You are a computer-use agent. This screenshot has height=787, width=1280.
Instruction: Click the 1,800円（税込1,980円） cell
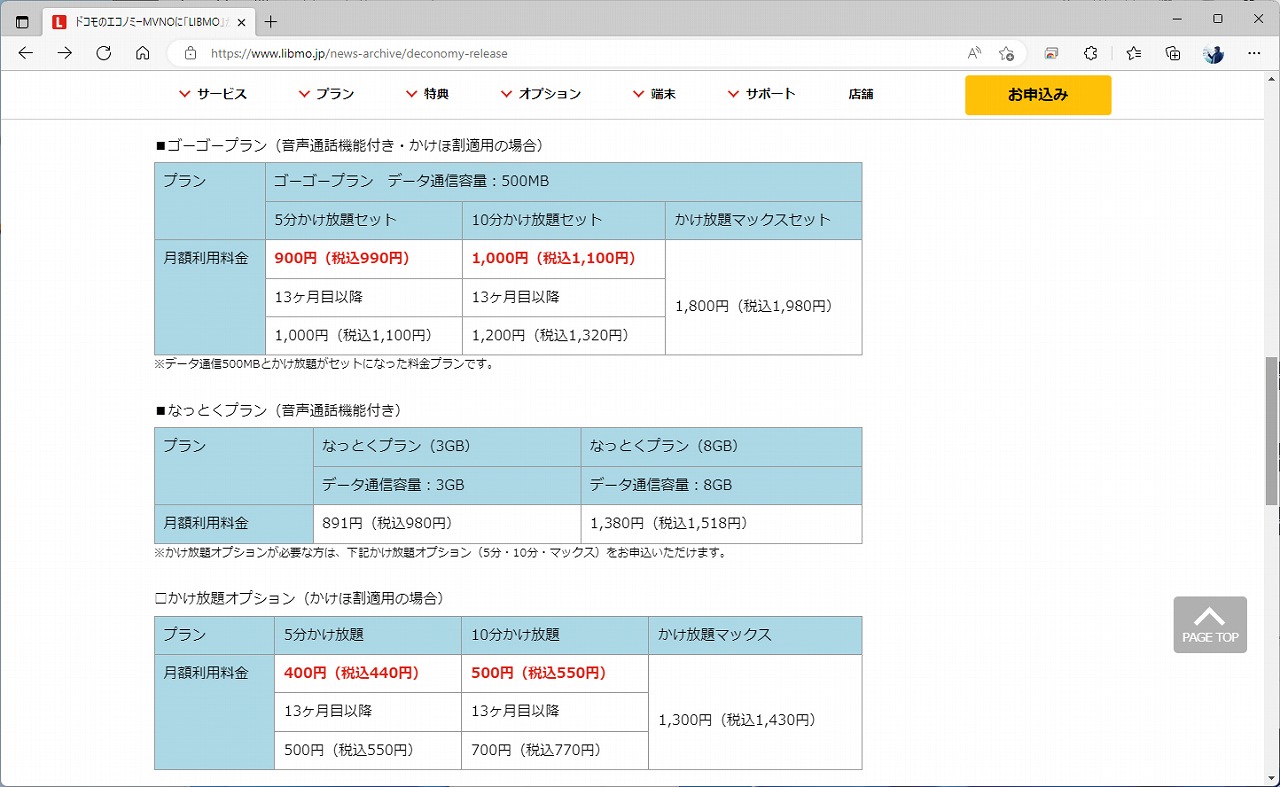point(763,297)
